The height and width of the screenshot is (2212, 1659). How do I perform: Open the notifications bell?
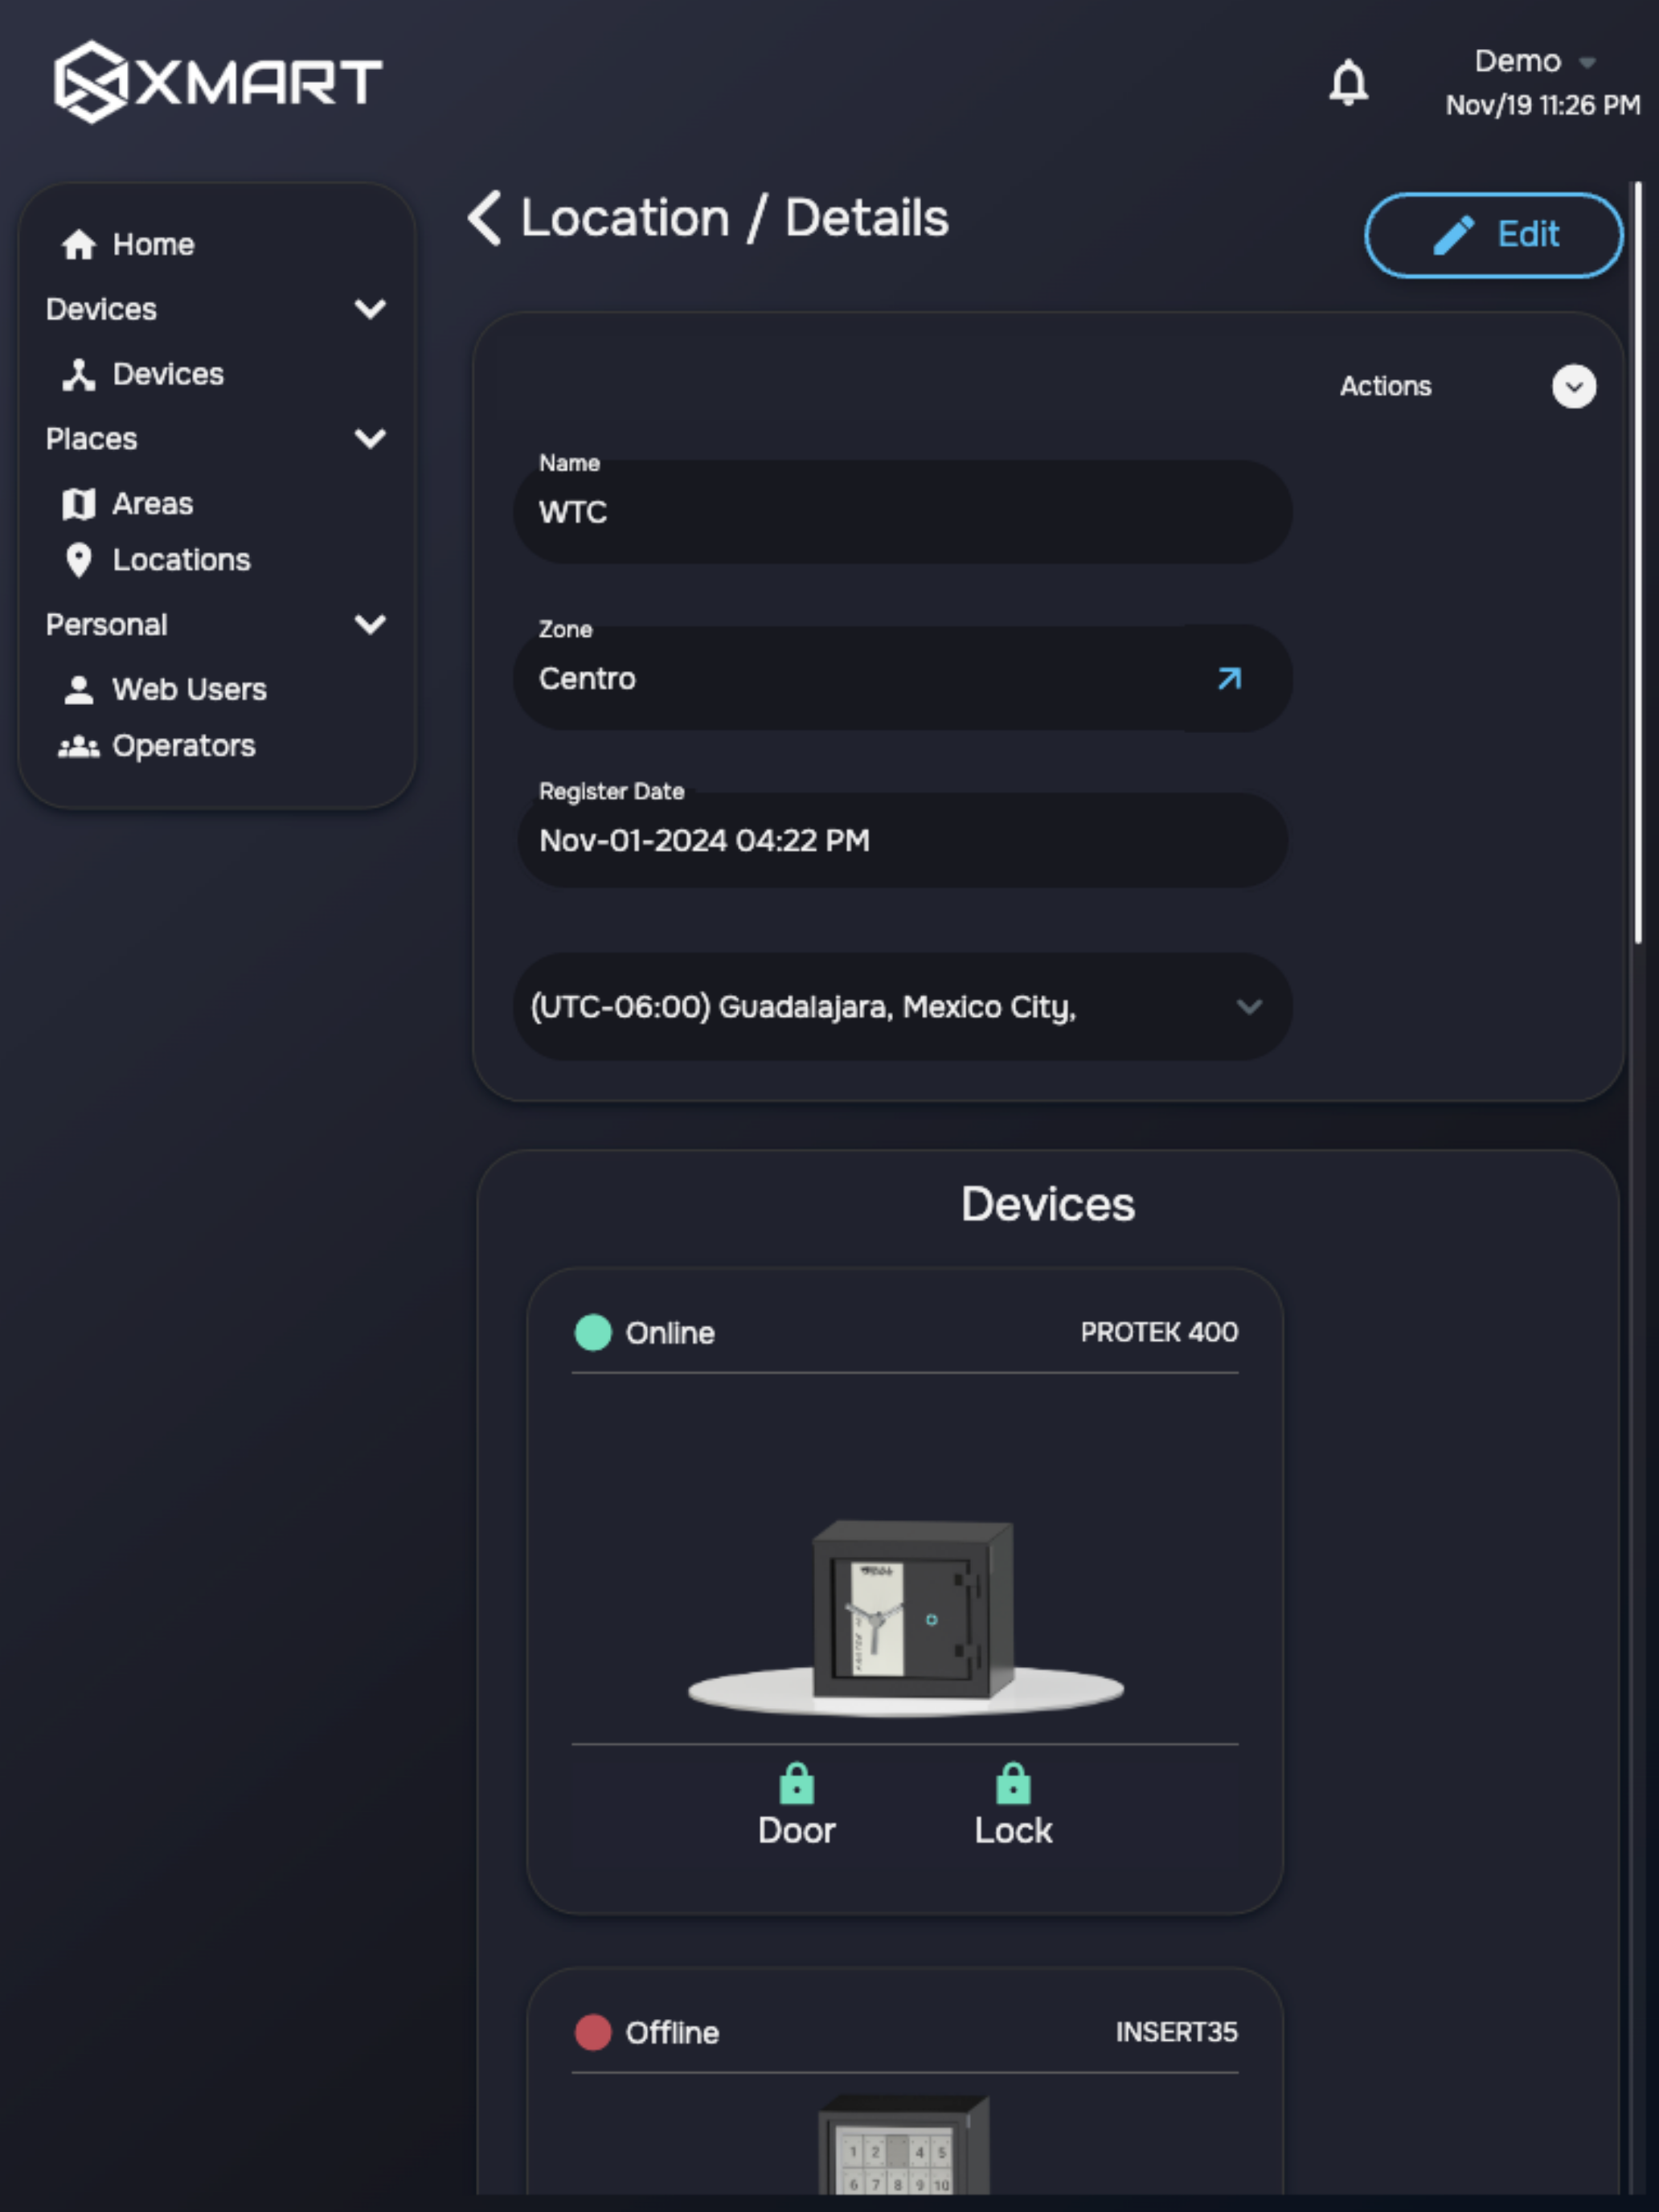[1347, 81]
